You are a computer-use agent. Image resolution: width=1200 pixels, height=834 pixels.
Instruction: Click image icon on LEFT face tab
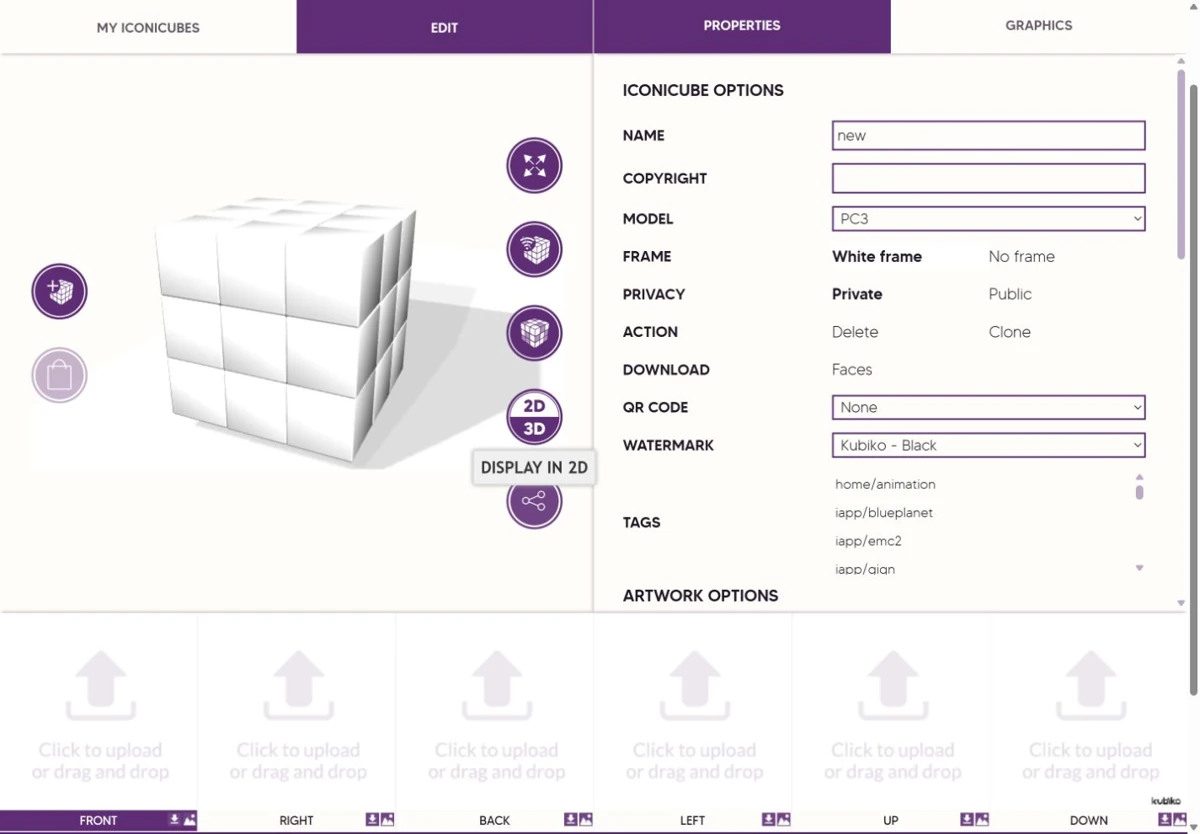[784, 820]
